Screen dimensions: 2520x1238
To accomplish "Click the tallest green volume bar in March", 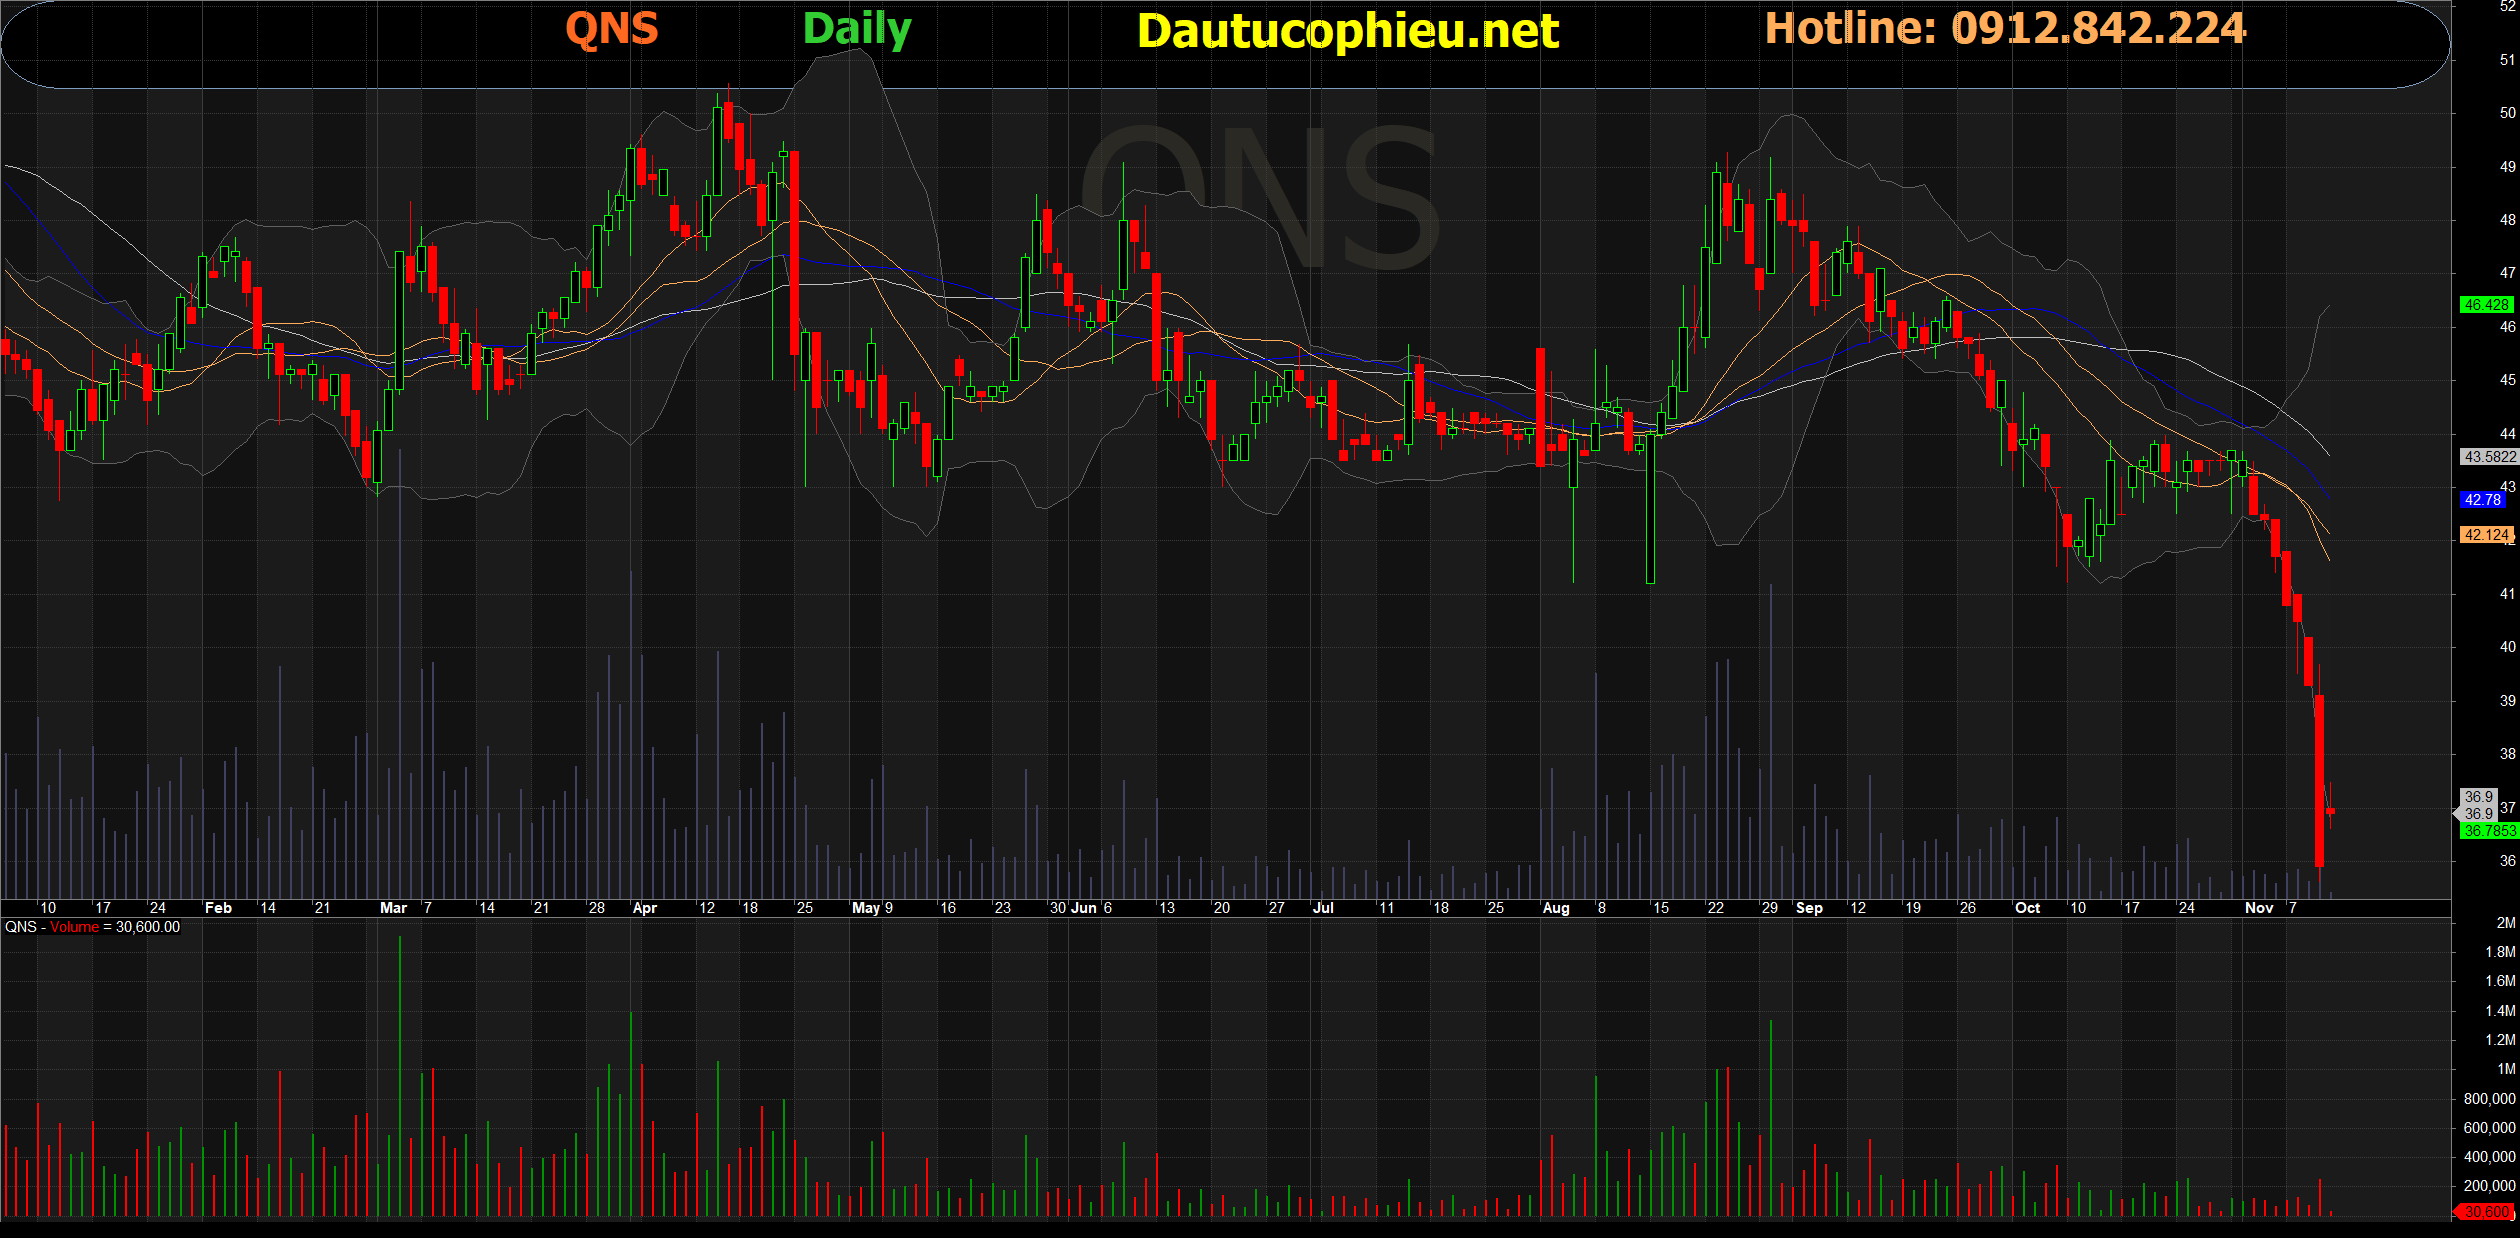I will point(400,1076).
